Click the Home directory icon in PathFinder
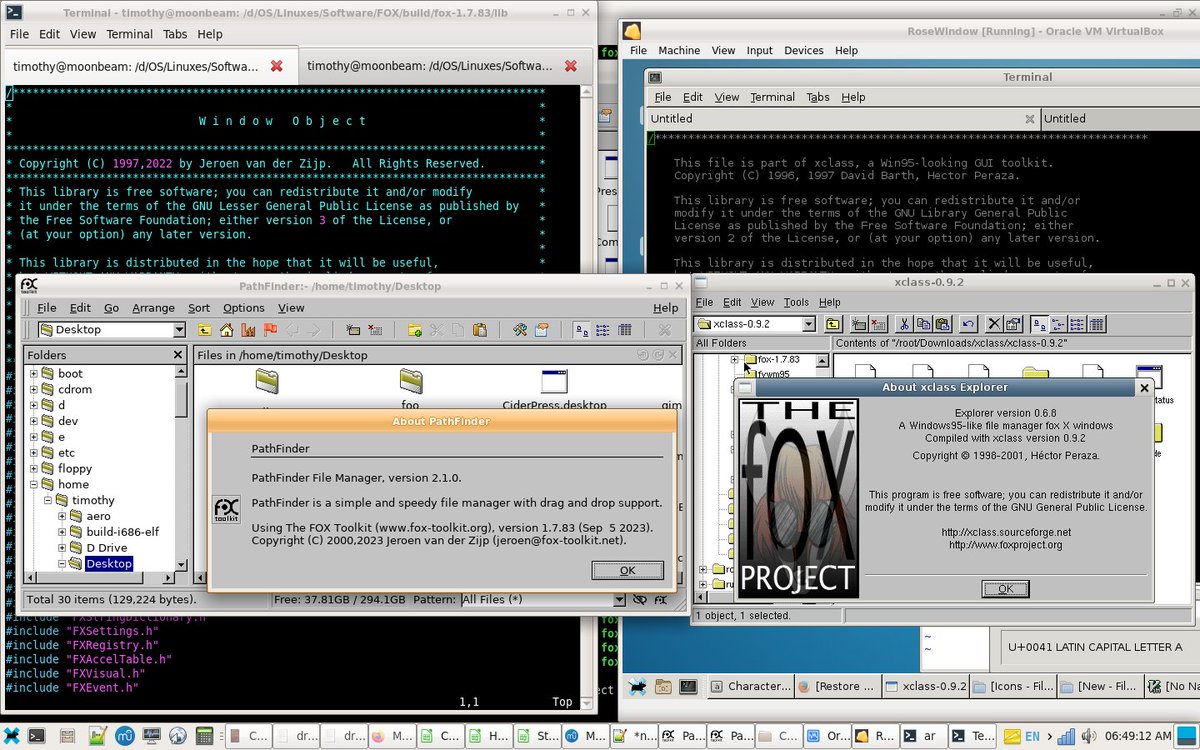Image resolution: width=1200 pixels, height=750 pixels. point(227,330)
